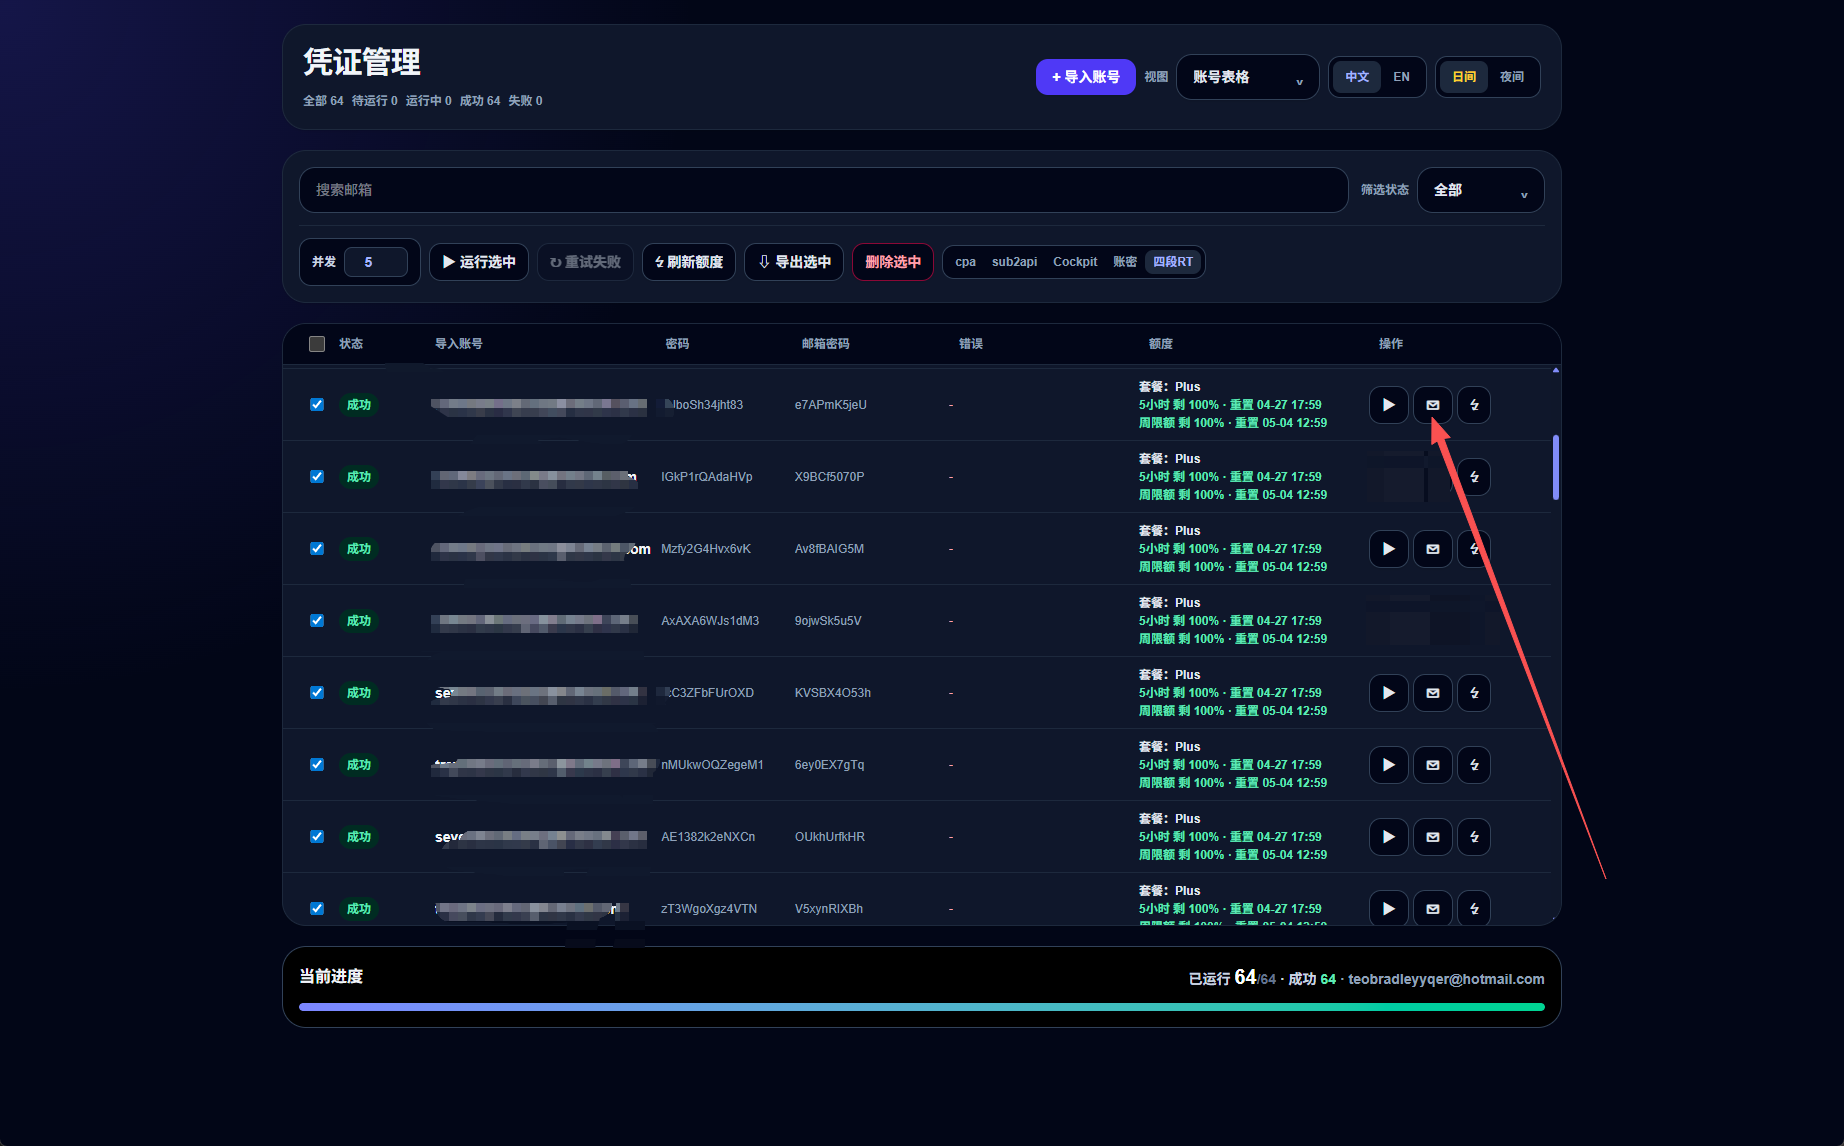Screen dimensions: 1844x1146
Task: Open mailbox for row with e7APmK5jeU
Action: coord(1432,405)
